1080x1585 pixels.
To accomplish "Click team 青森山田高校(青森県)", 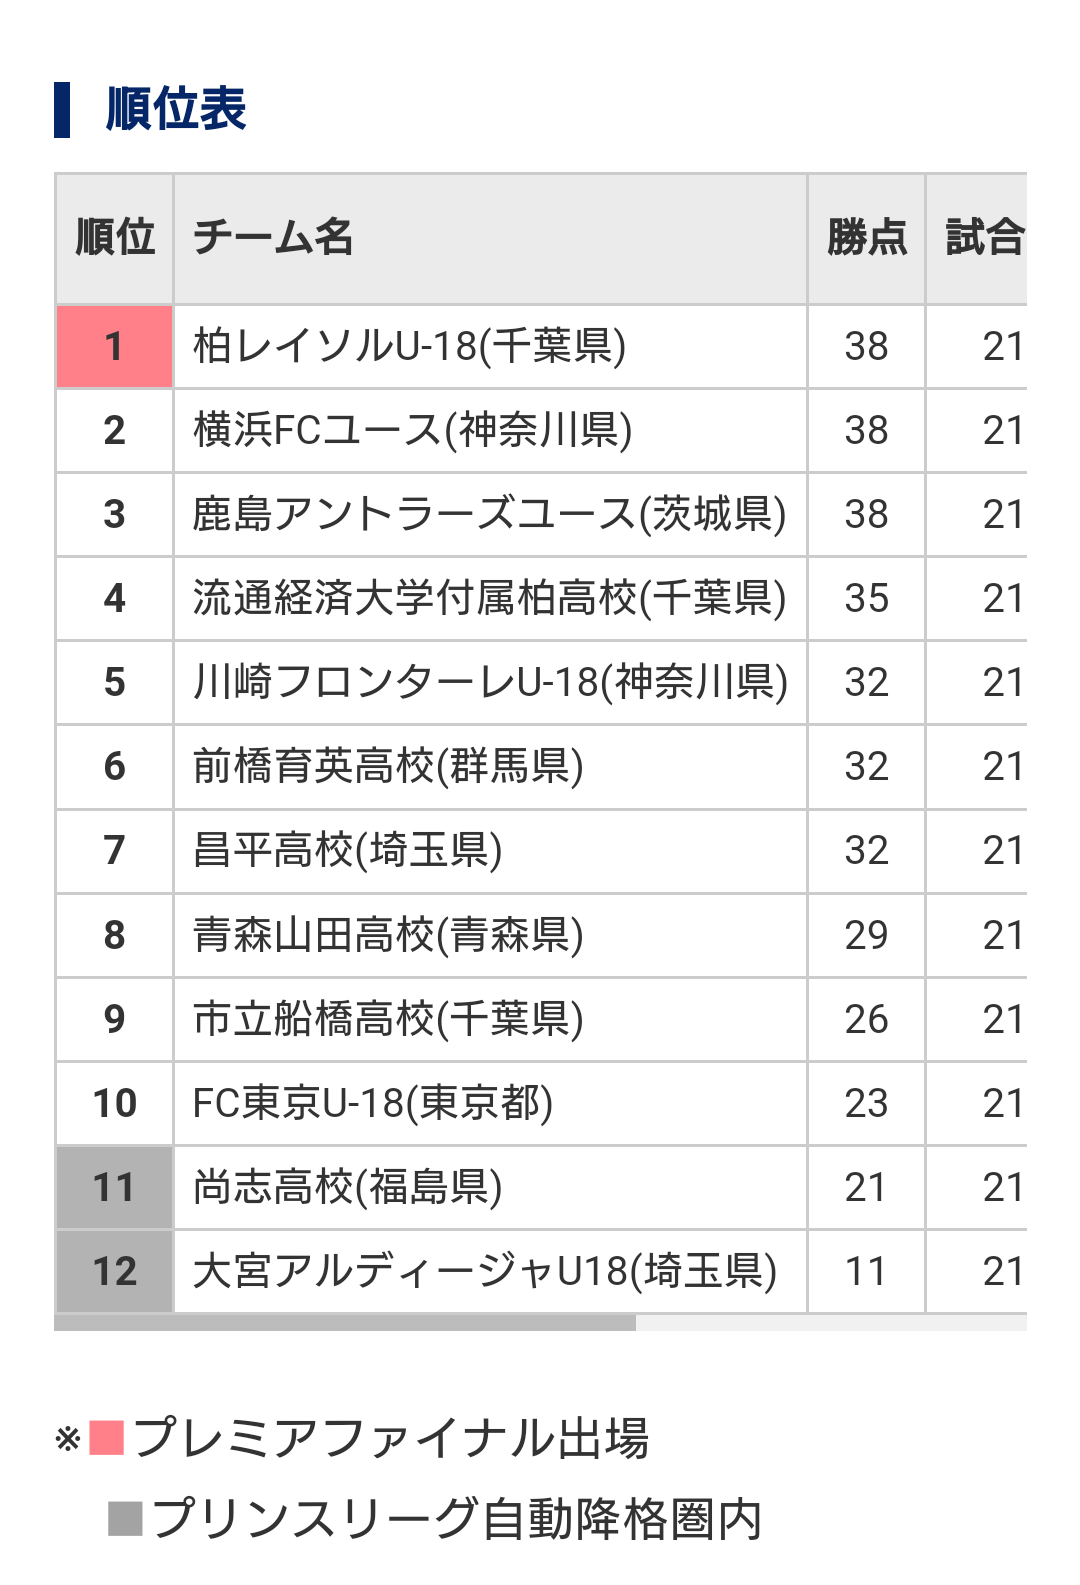I will click(x=388, y=934).
